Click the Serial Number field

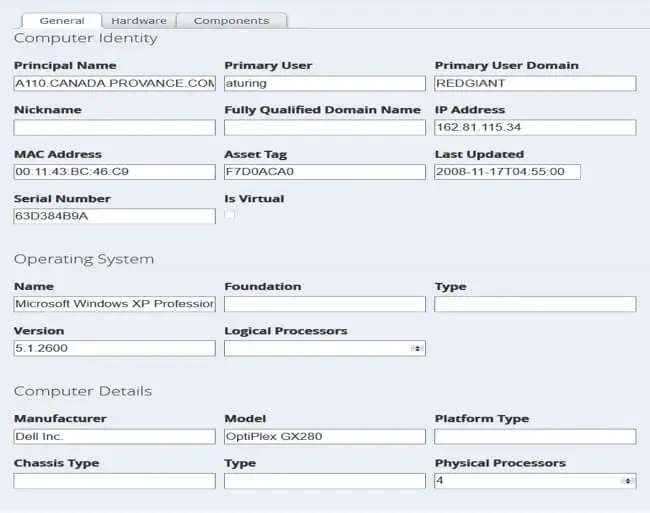coord(114,216)
